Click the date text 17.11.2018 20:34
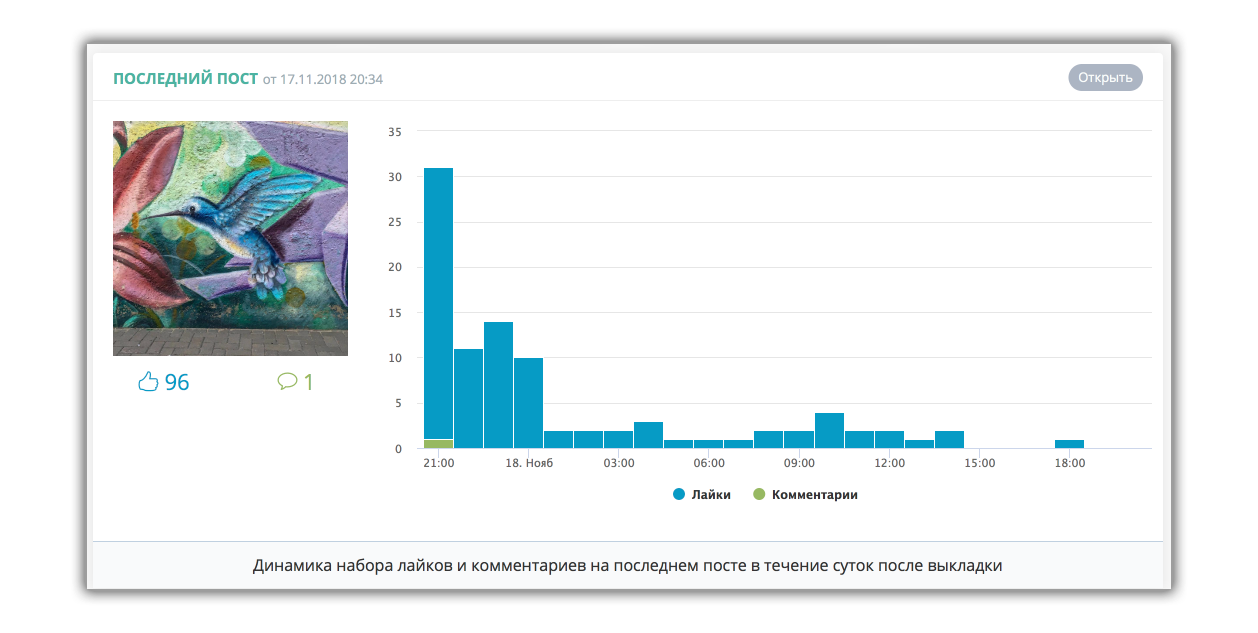Image resolution: width=1258 pixels, height=633 pixels. point(331,79)
